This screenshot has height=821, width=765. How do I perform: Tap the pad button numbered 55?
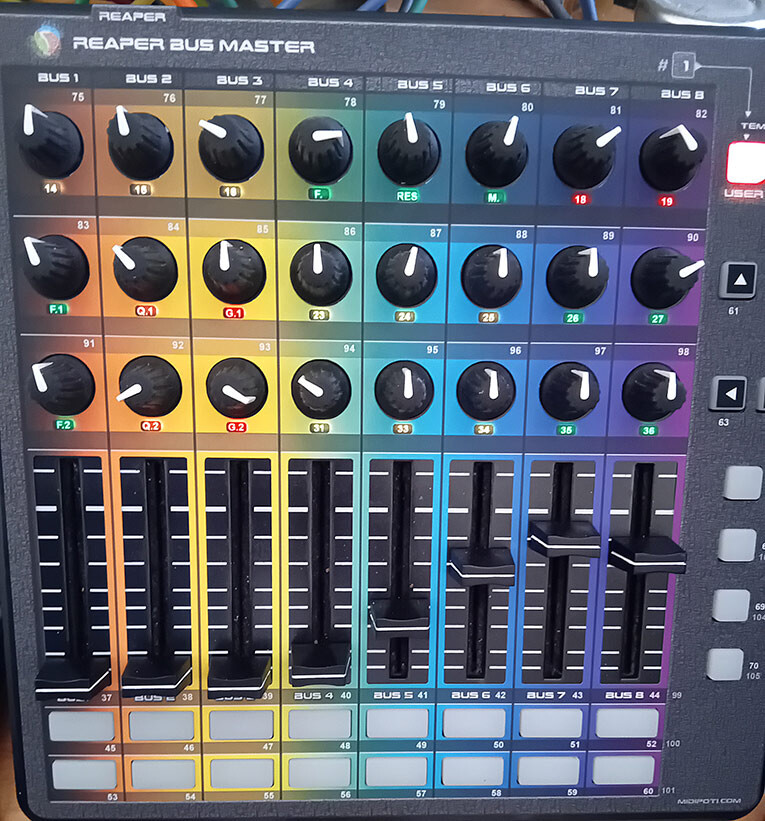click(x=242, y=773)
